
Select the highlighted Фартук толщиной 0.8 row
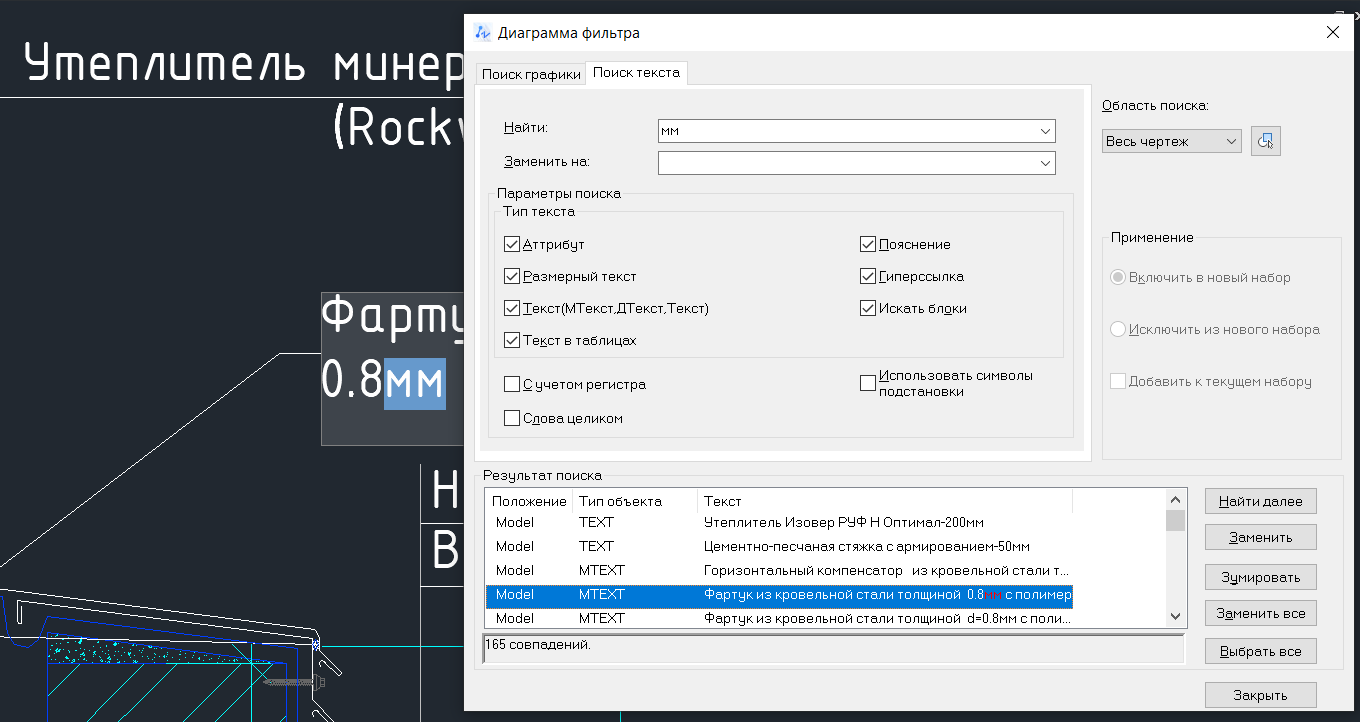point(779,595)
